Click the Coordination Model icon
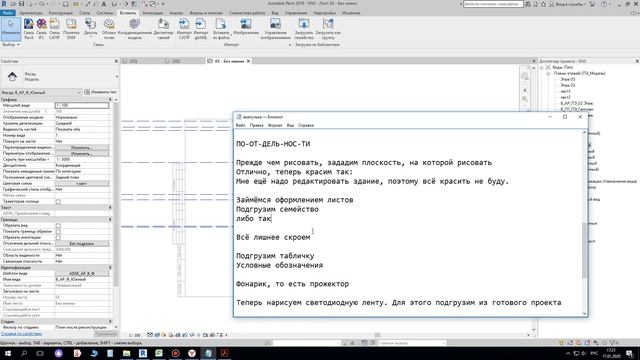Image resolution: width=640 pixels, height=360 pixels. click(135, 29)
